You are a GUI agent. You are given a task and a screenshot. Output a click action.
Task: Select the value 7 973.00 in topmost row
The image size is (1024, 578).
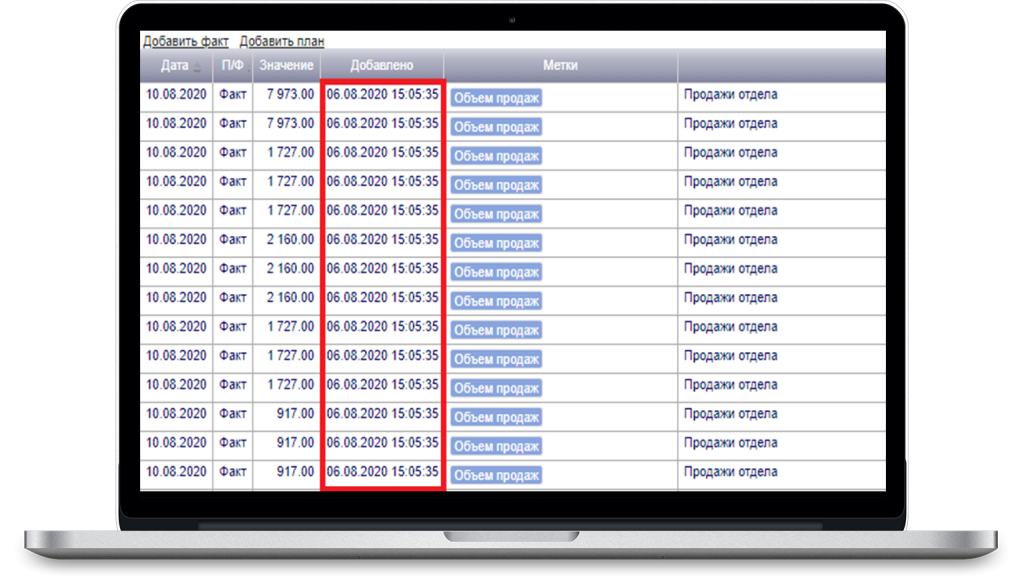pos(290,94)
